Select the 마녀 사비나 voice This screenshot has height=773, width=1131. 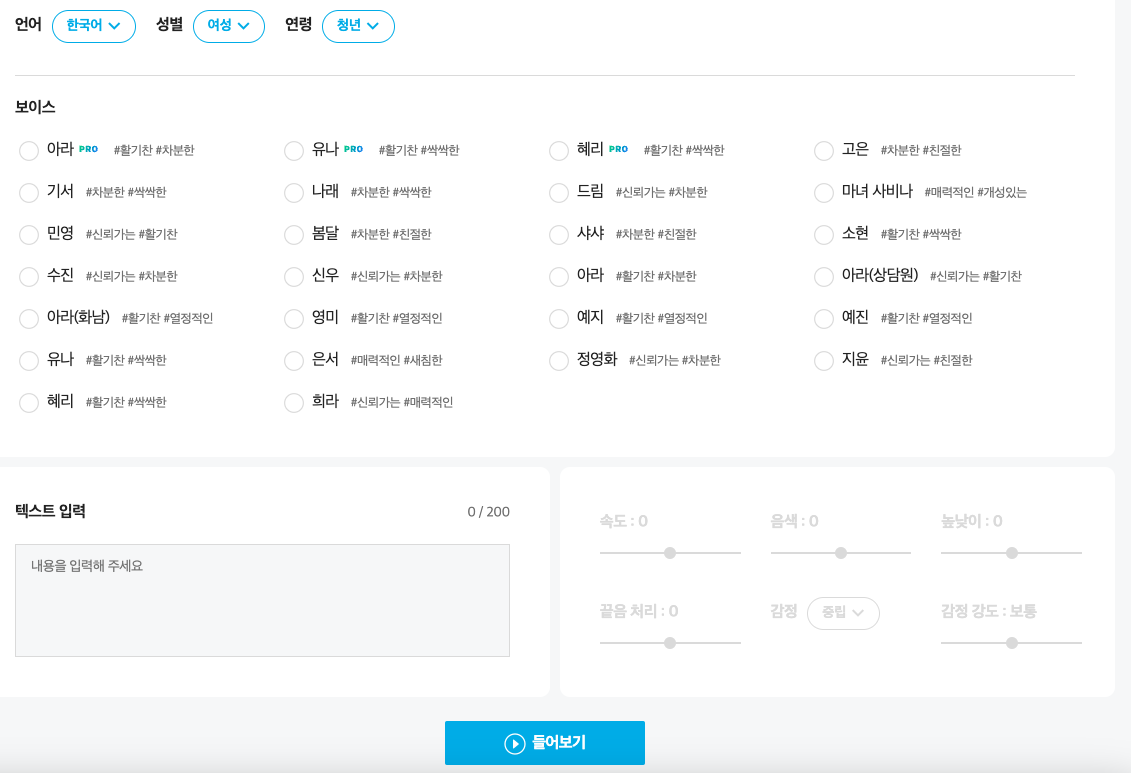tap(824, 193)
